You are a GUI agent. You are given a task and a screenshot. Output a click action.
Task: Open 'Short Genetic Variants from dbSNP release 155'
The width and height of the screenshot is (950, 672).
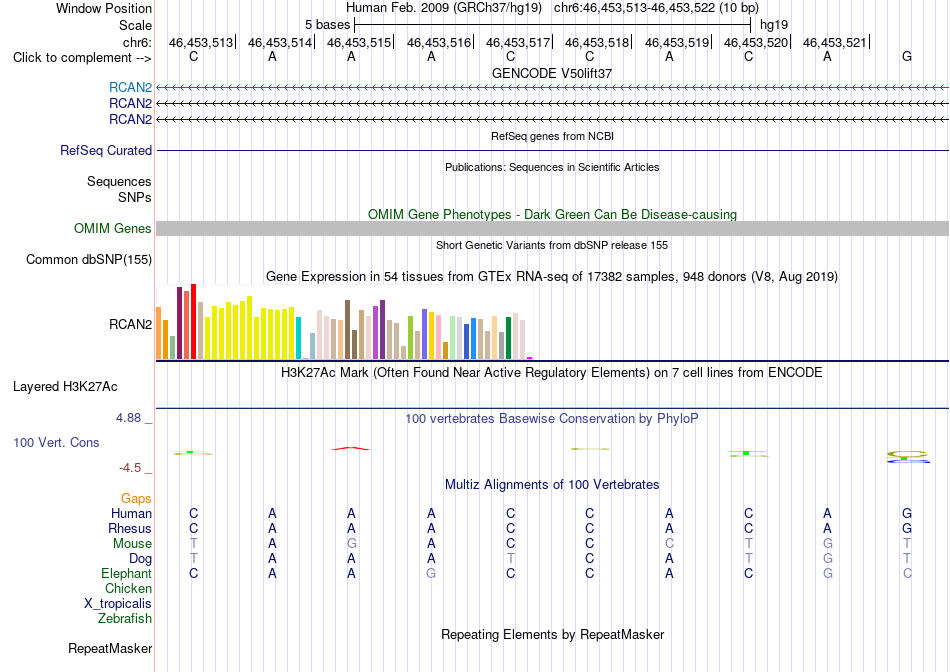tap(552, 245)
